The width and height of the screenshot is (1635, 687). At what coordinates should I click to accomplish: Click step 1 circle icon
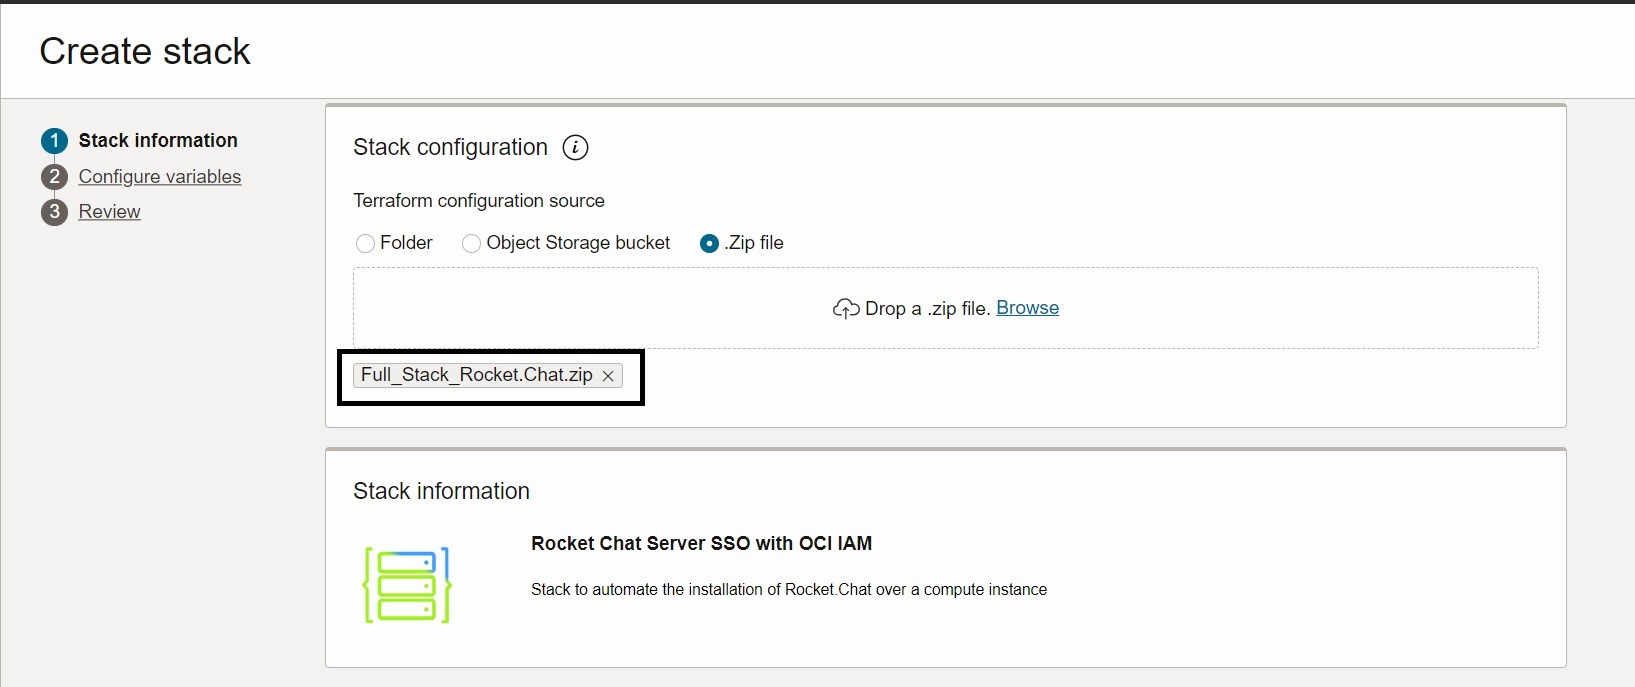click(54, 141)
